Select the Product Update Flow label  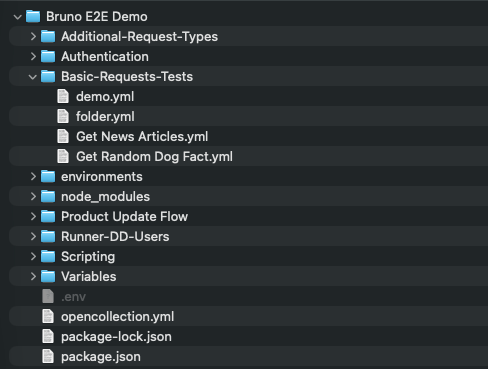125,217
